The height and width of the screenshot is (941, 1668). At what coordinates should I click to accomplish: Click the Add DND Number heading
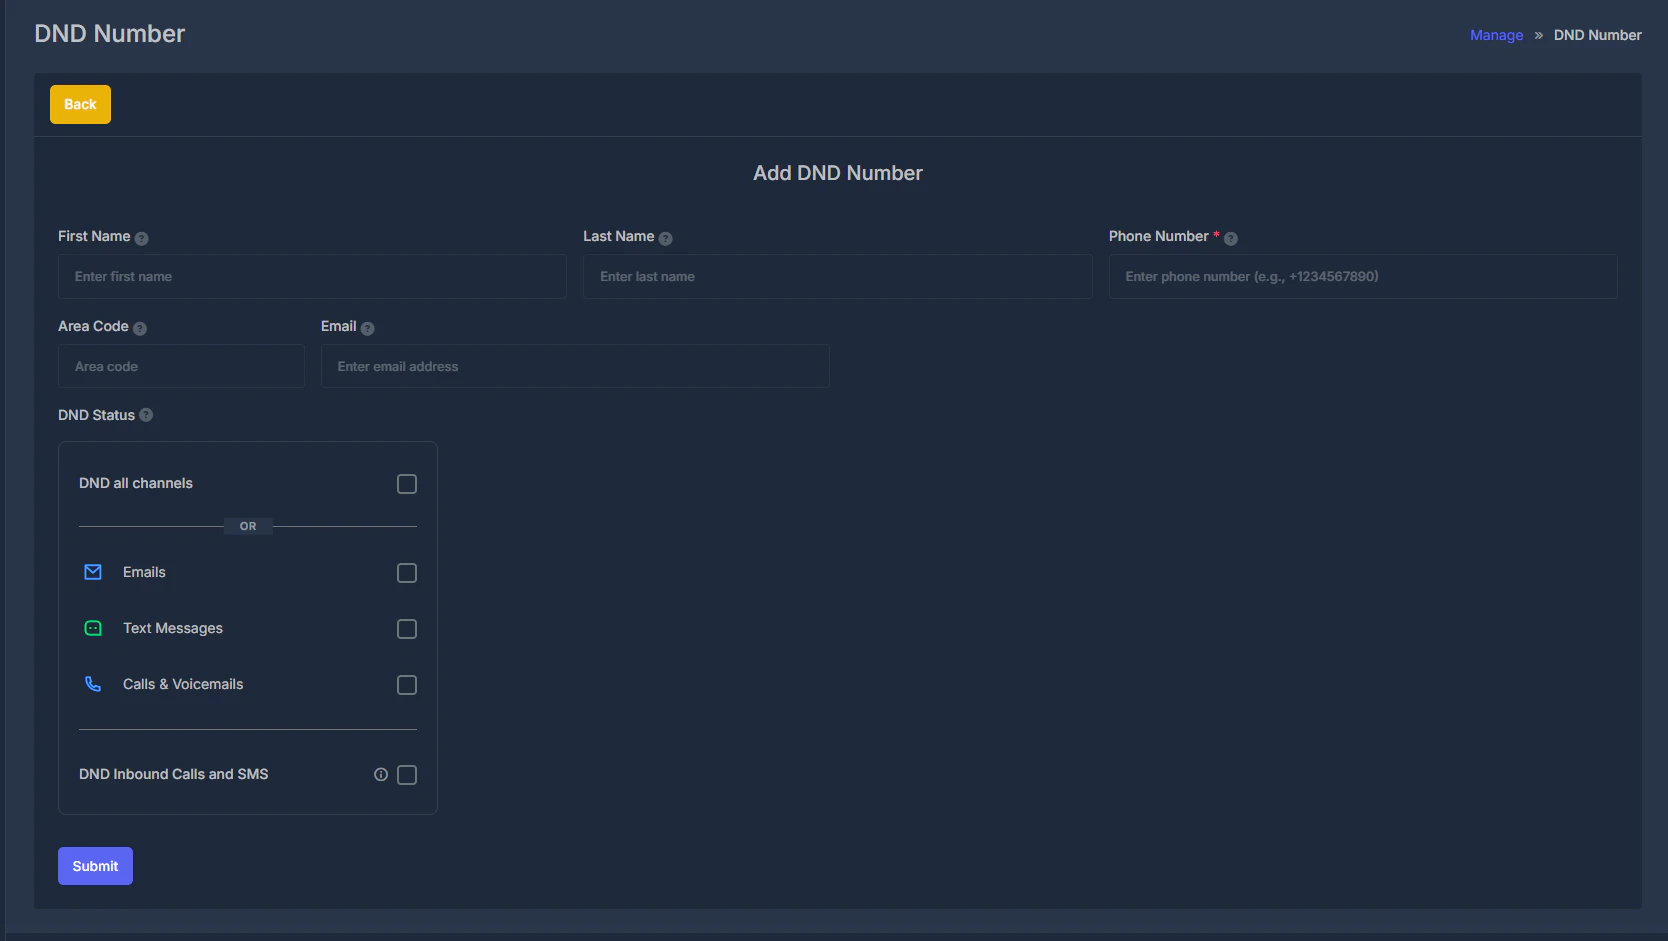pos(838,173)
